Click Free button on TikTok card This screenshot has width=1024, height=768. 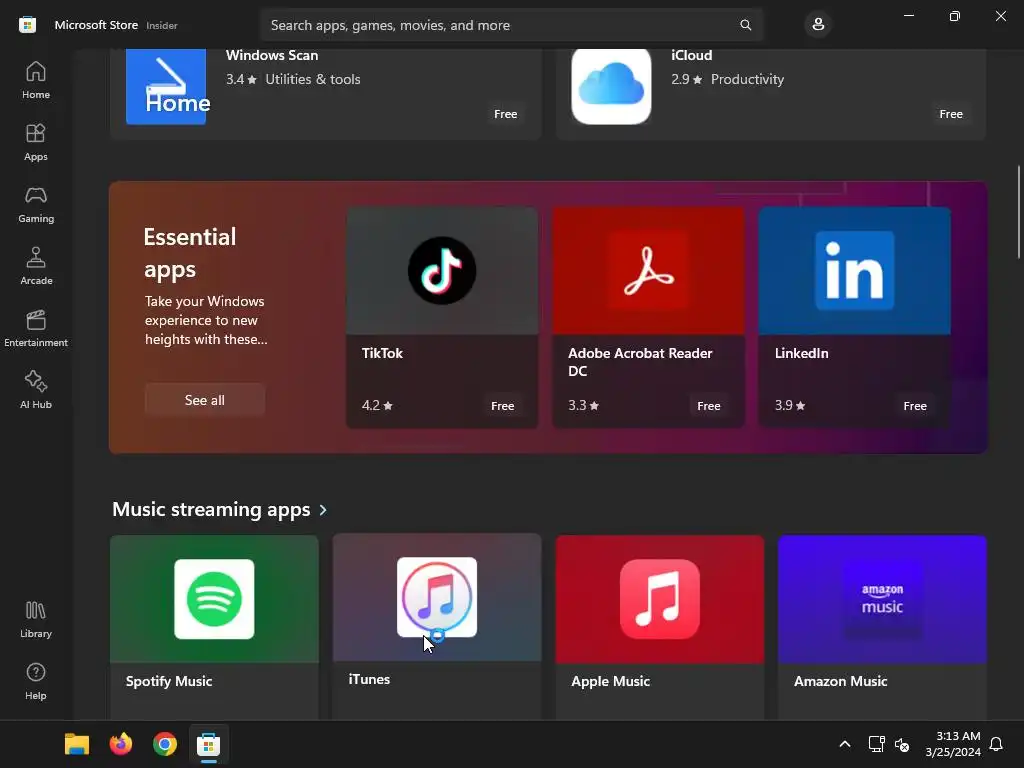(502, 406)
